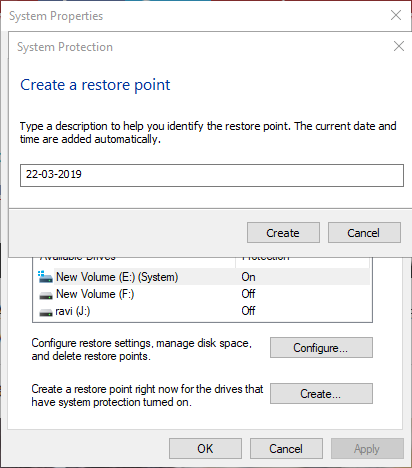The height and width of the screenshot is (468, 412).
Task: Click Create... in the System Properties window
Action: click(321, 393)
